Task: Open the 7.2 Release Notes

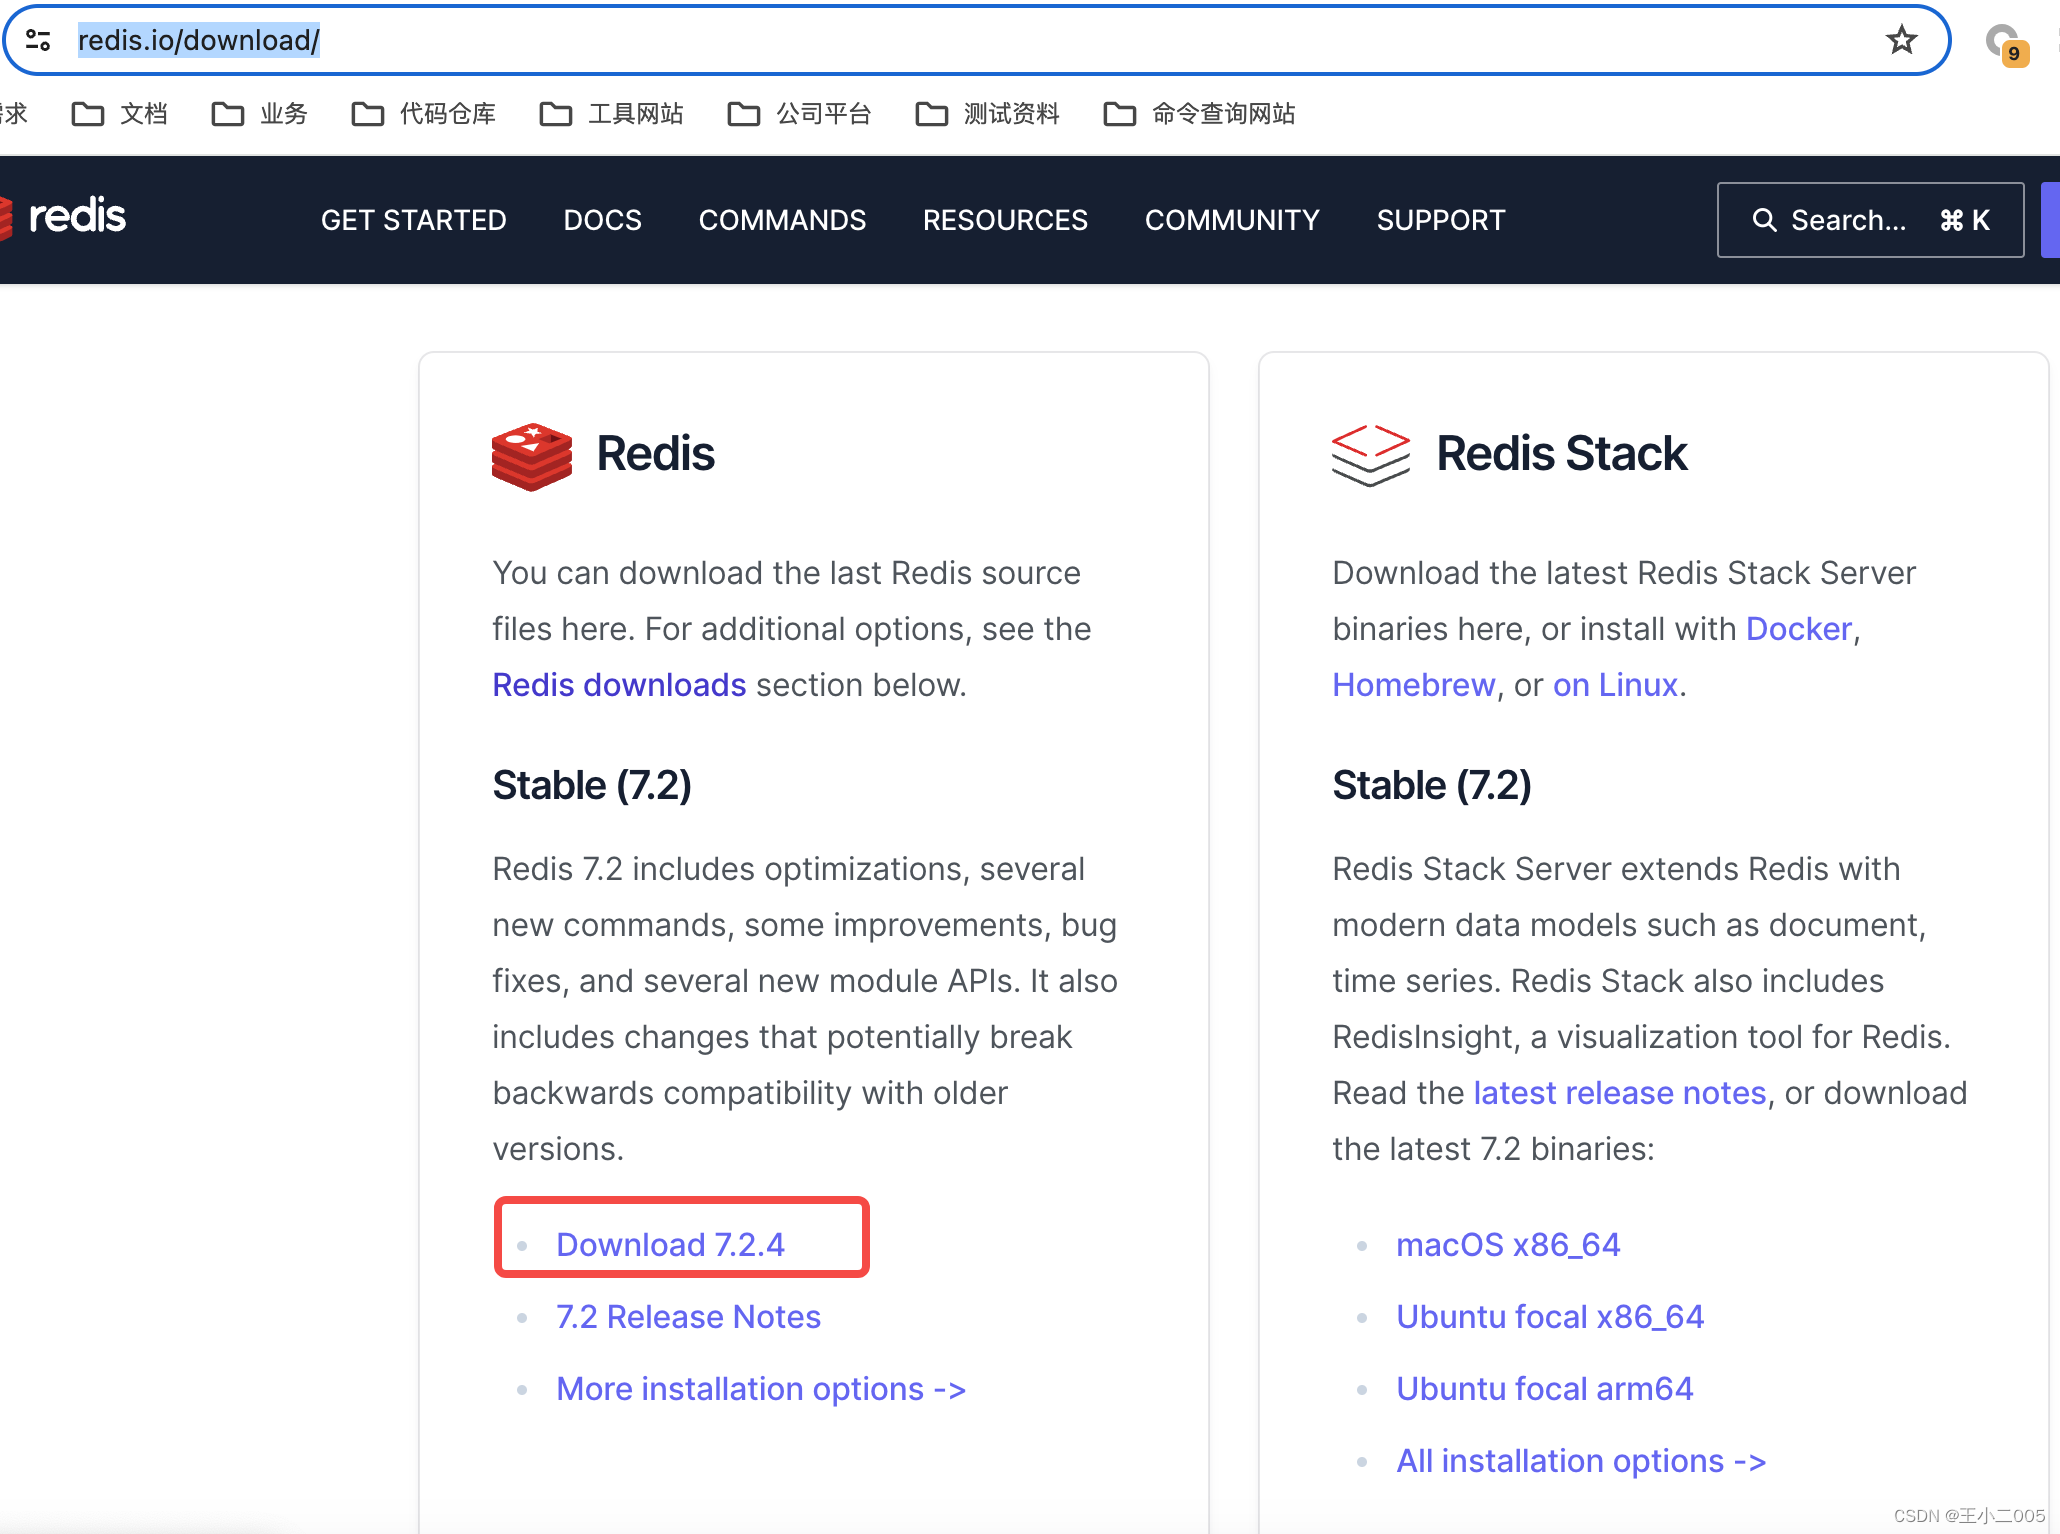Action: pyautogui.click(x=688, y=1316)
